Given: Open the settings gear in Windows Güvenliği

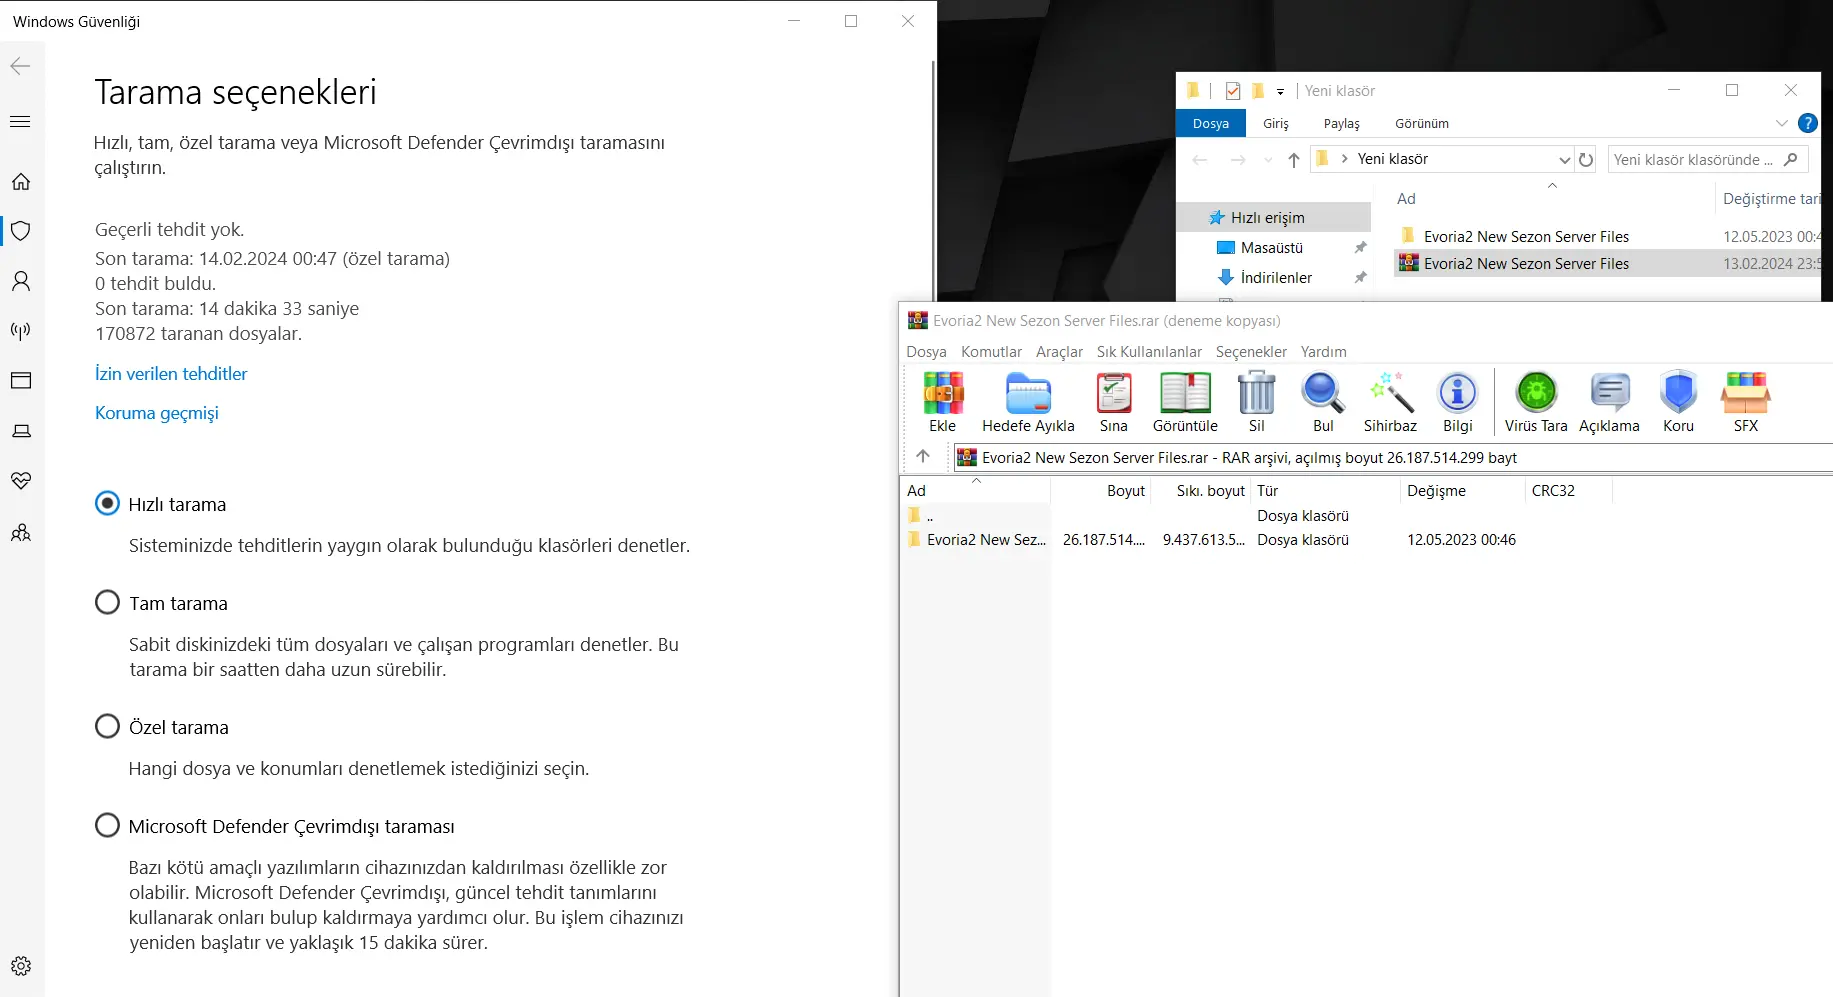Looking at the screenshot, I should pyautogui.click(x=21, y=966).
